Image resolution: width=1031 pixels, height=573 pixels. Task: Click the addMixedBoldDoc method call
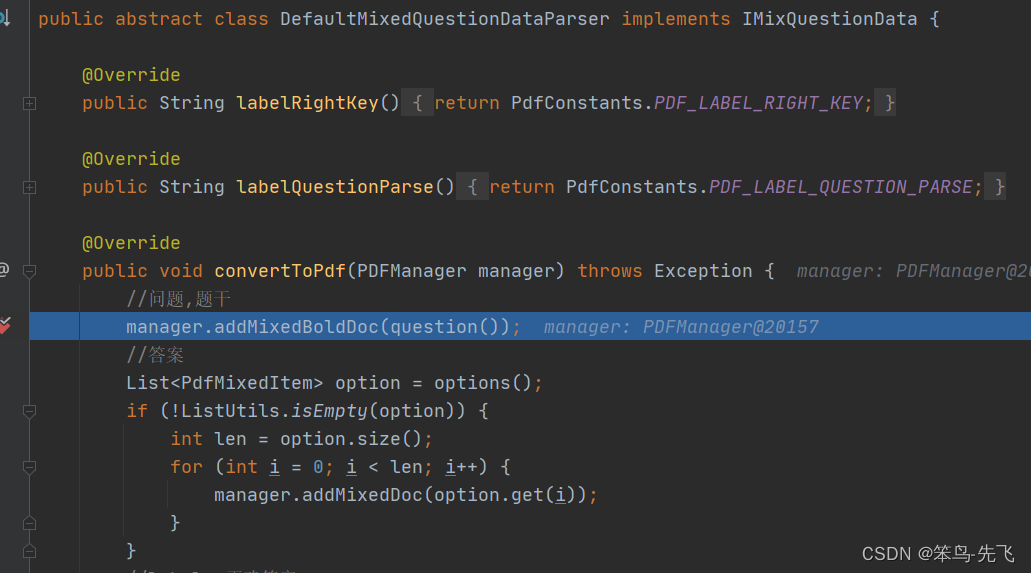point(297,327)
